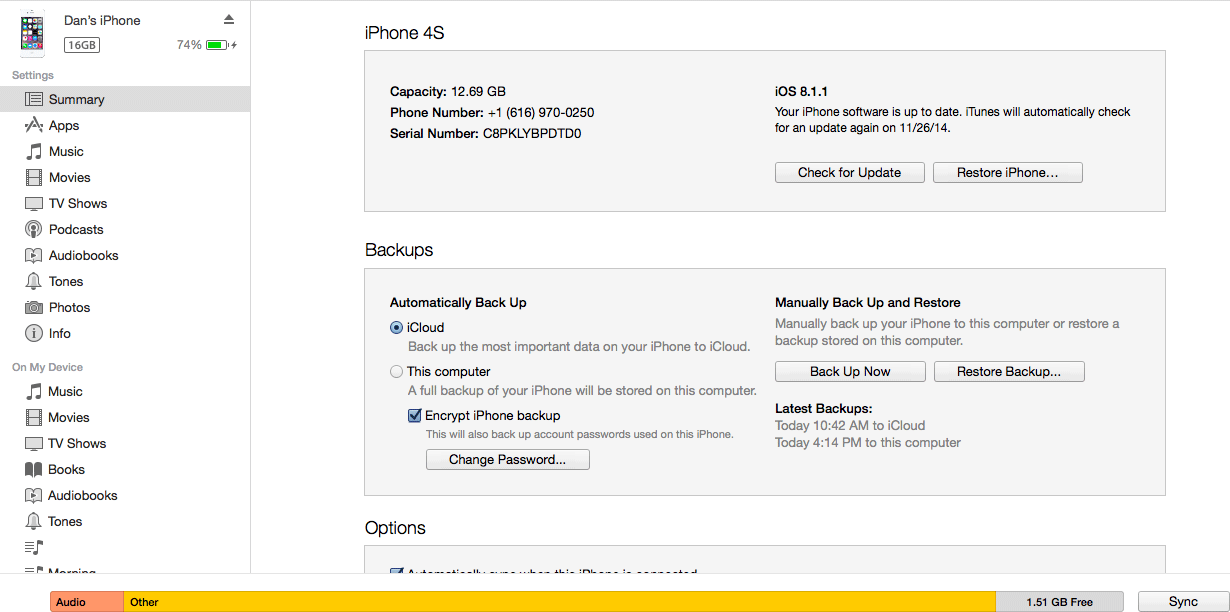1230x612 pixels.
Task: Show Movies under On My Device
Action: 69,417
